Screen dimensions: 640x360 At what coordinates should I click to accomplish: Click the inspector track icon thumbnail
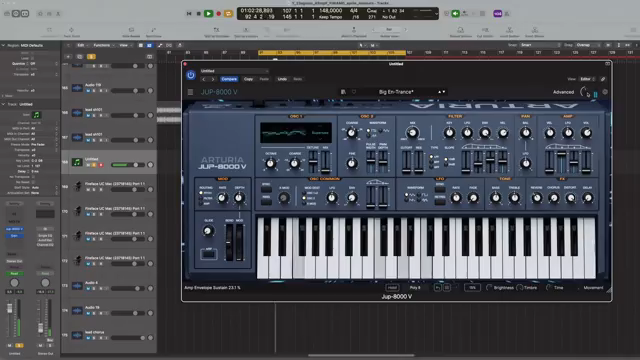36,115
